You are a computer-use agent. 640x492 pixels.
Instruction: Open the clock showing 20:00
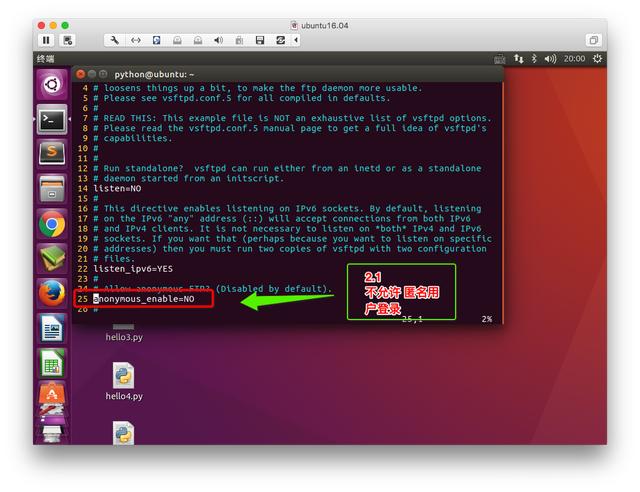pos(574,59)
